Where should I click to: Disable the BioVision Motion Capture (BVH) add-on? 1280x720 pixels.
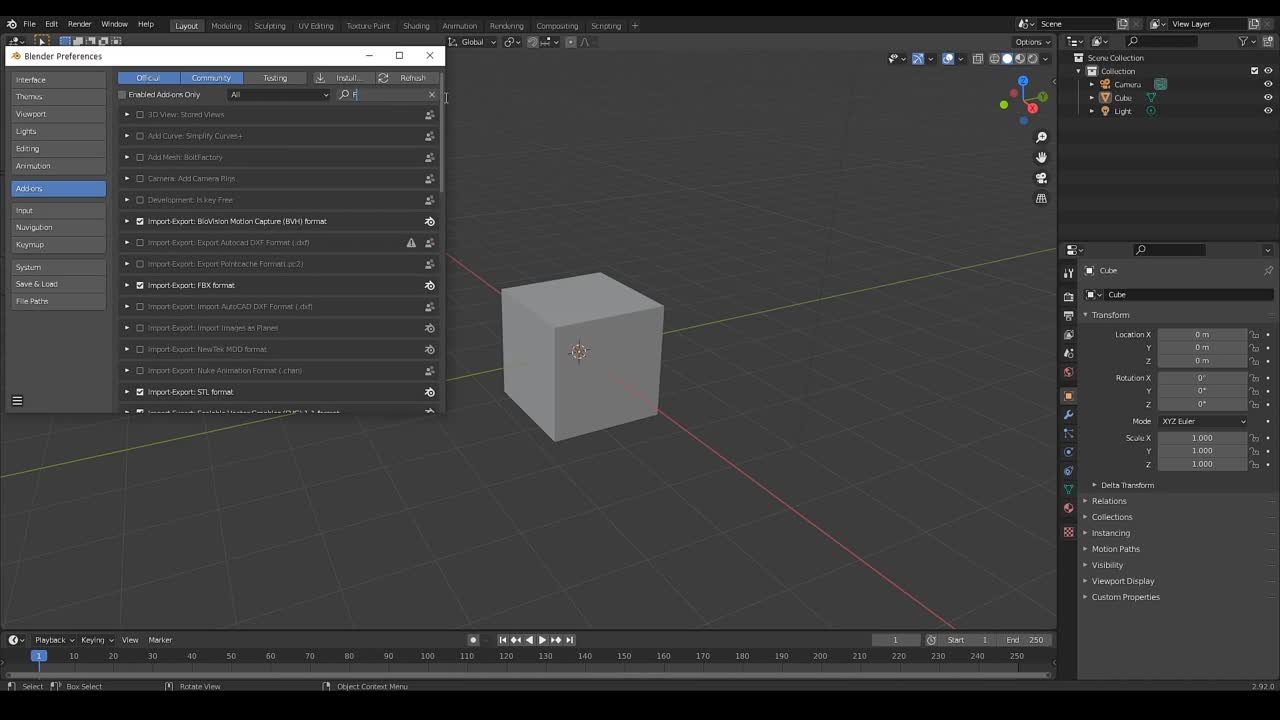tap(140, 221)
